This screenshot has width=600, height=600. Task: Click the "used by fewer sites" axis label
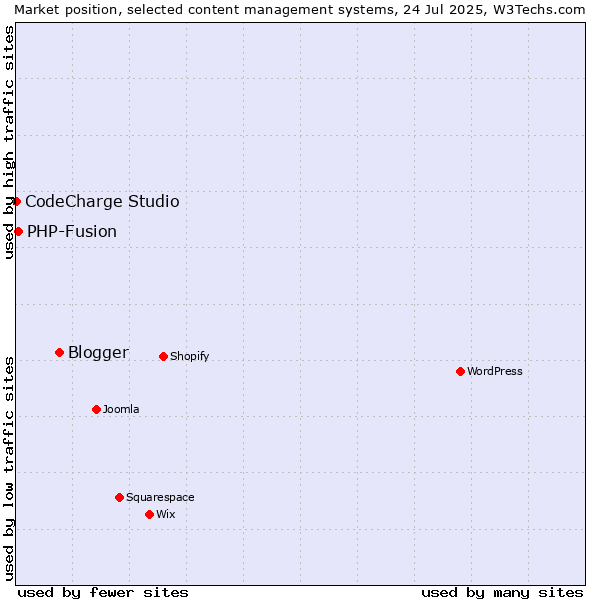coord(103,593)
